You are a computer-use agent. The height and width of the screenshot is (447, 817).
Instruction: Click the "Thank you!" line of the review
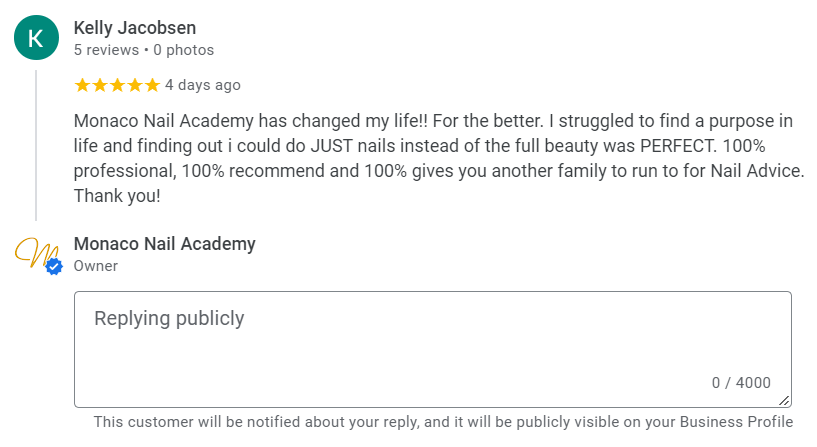click(x=117, y=196)
